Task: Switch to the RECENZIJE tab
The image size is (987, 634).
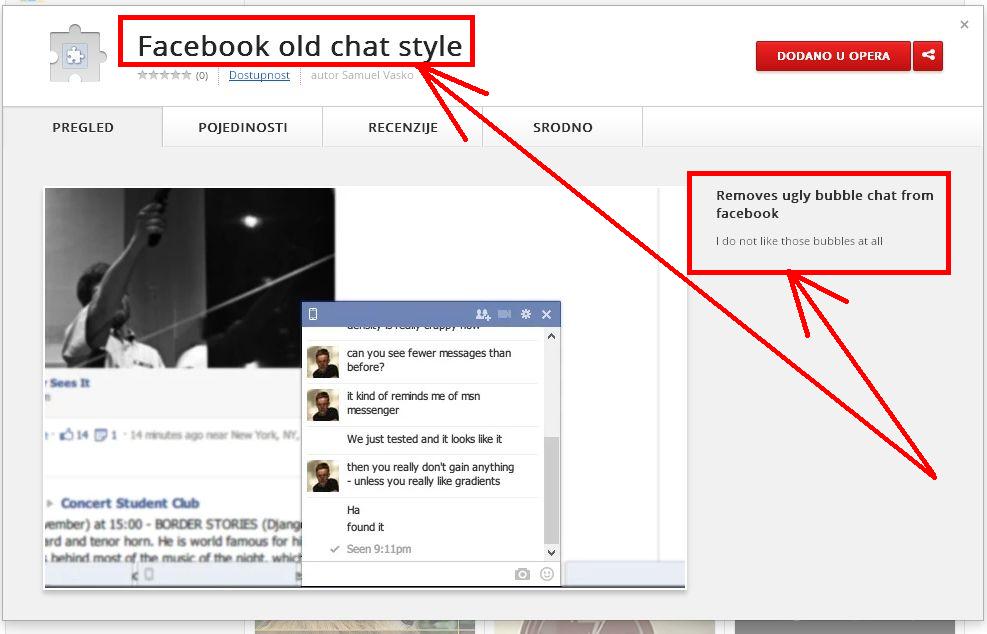Action: (x=403, y=127)
